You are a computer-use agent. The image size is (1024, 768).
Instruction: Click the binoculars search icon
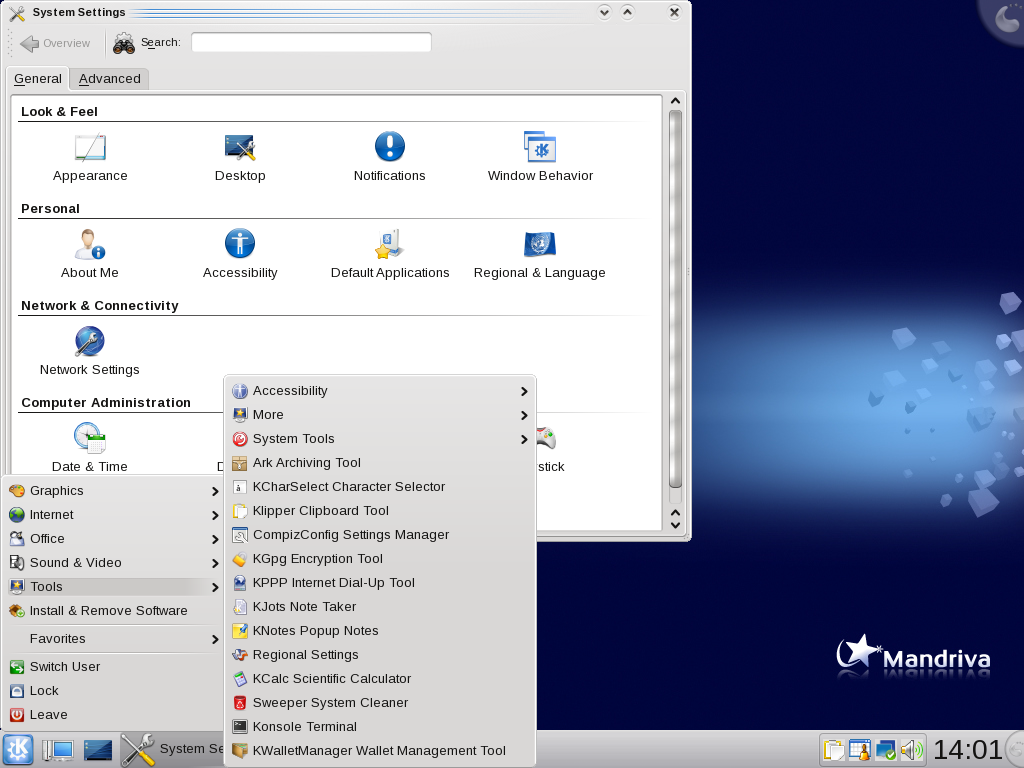point(123,43)
